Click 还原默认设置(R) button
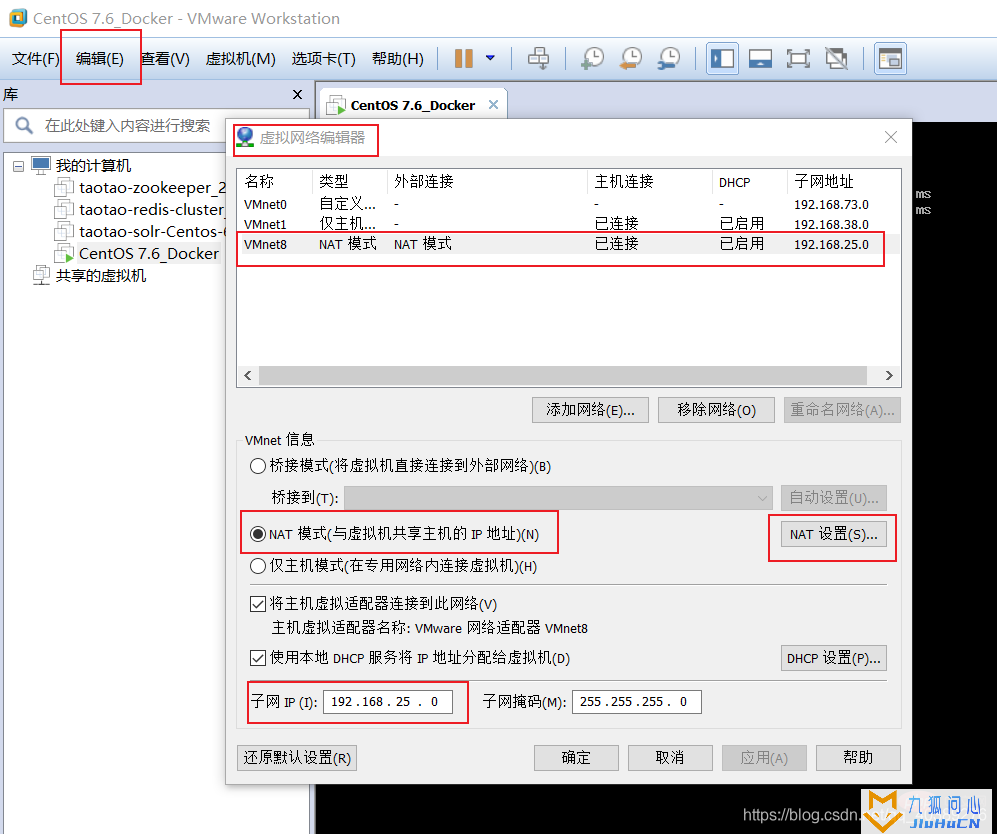This screenshot has height=834, width=997. [297, 758]
